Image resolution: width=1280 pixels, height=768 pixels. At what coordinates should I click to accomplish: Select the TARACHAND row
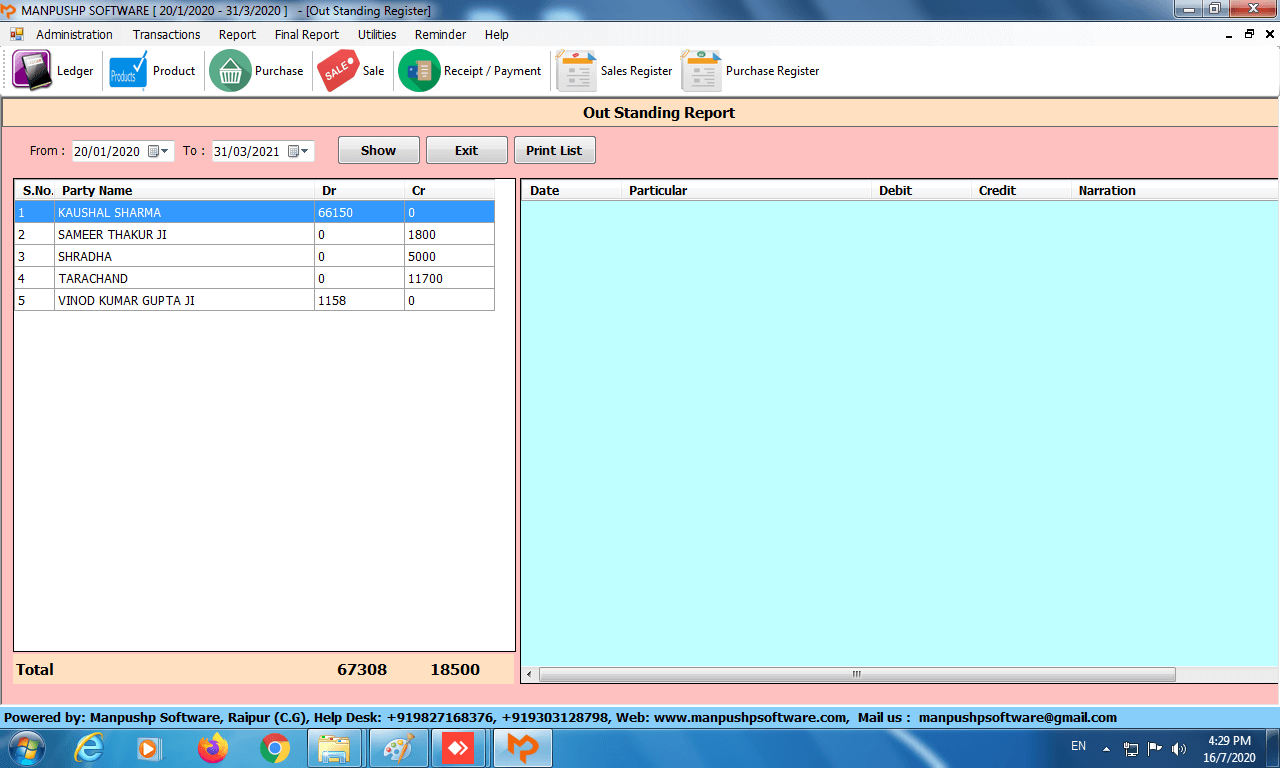[254, 278]
